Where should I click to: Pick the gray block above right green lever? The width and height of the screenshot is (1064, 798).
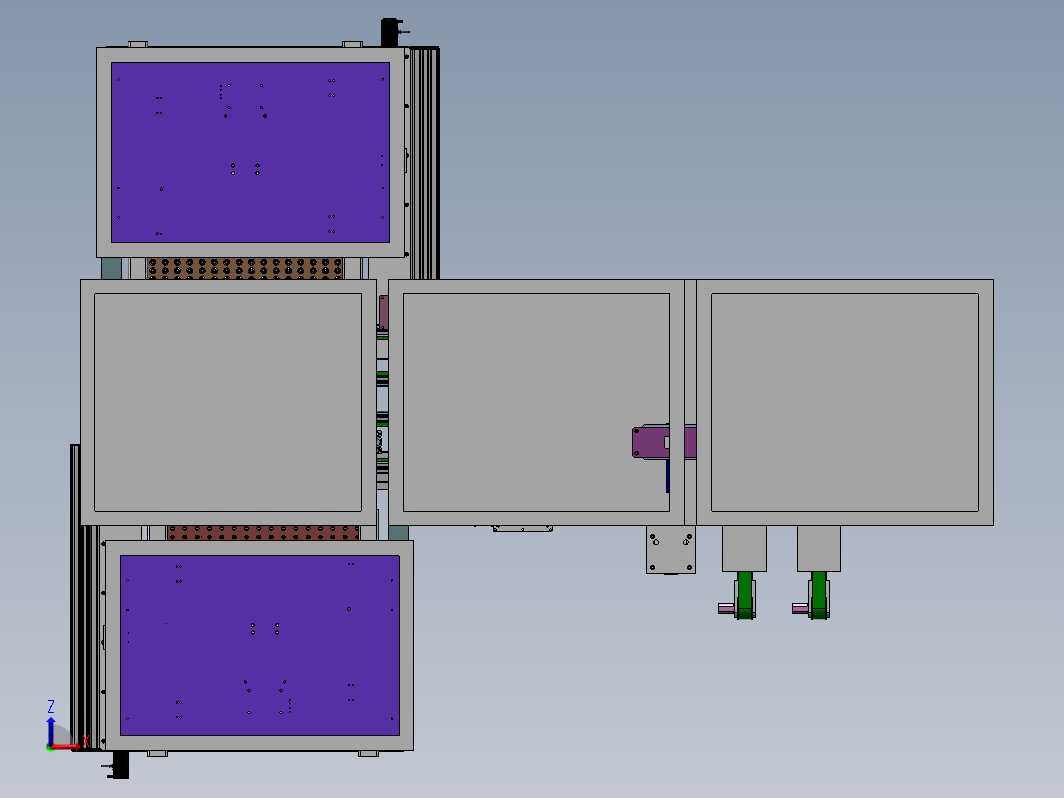[819, 548]
